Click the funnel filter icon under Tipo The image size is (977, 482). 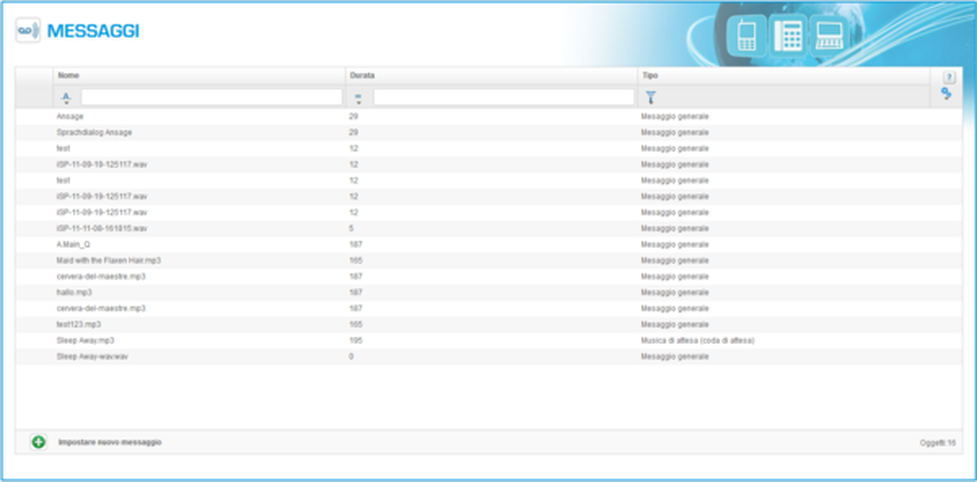click(651, 97)
